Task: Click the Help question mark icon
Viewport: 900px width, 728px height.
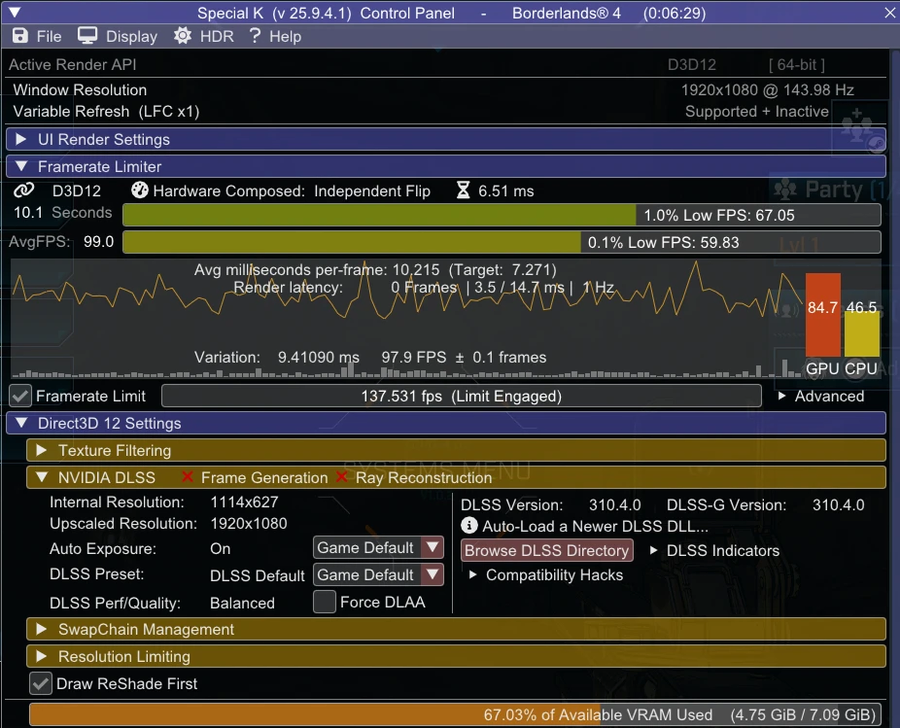Action: [x=255, y=36]
